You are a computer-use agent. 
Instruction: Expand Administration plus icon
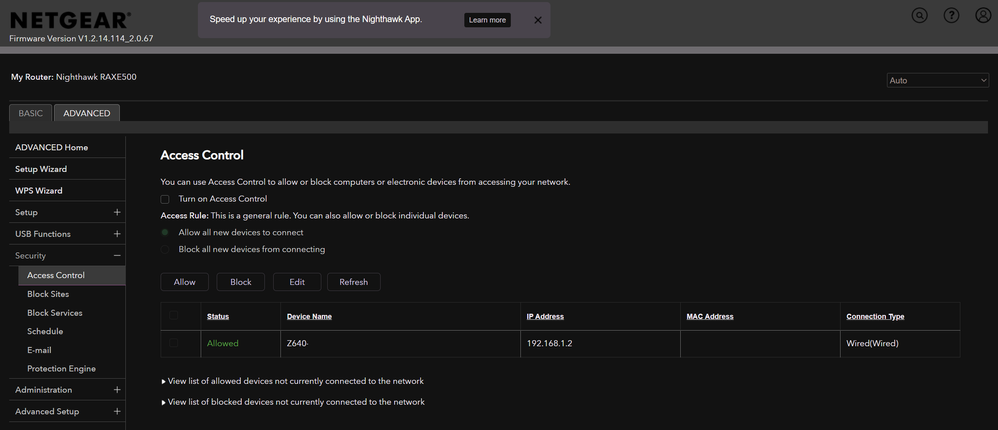[x=117, y=390]
